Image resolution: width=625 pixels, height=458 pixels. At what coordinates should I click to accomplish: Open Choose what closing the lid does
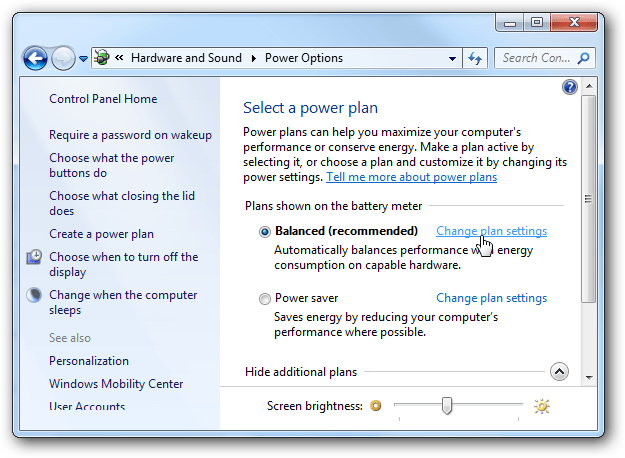click(122, 203)
